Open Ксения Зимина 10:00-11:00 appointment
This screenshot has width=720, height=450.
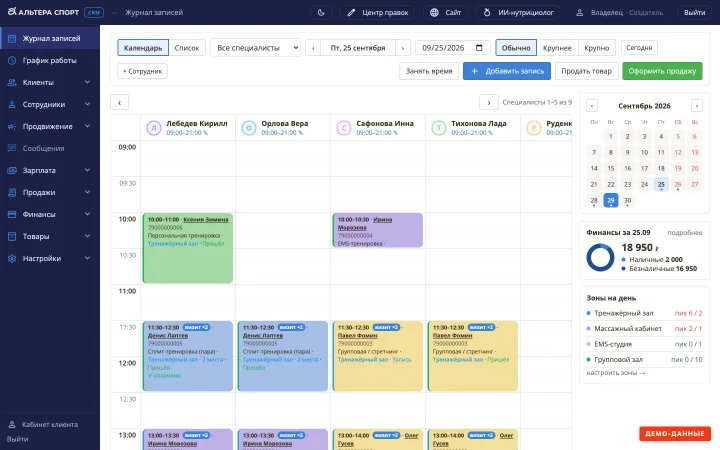(x=188, y=248)
